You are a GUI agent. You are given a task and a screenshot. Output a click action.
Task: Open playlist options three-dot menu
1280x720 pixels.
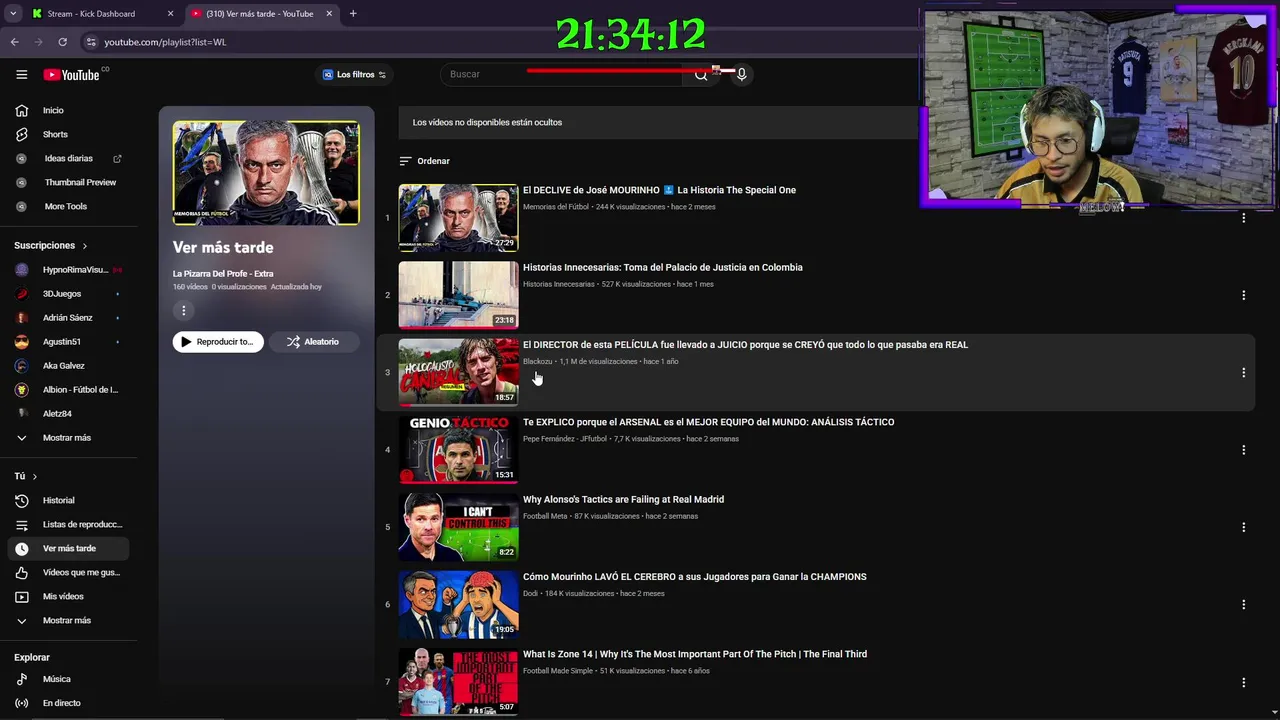183,311
